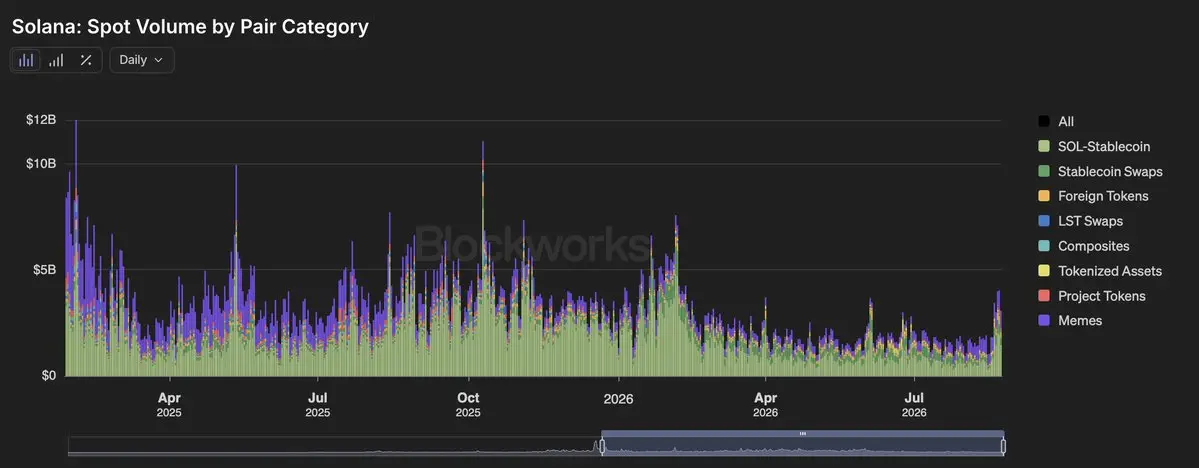The image size is (1199, 468).
Task: Click the unselected area of the range navigator
Action: tap(334, 447)
